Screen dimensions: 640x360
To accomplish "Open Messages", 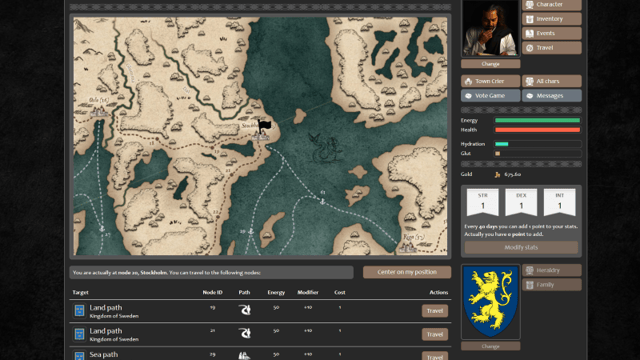I will tap(551, 96).
